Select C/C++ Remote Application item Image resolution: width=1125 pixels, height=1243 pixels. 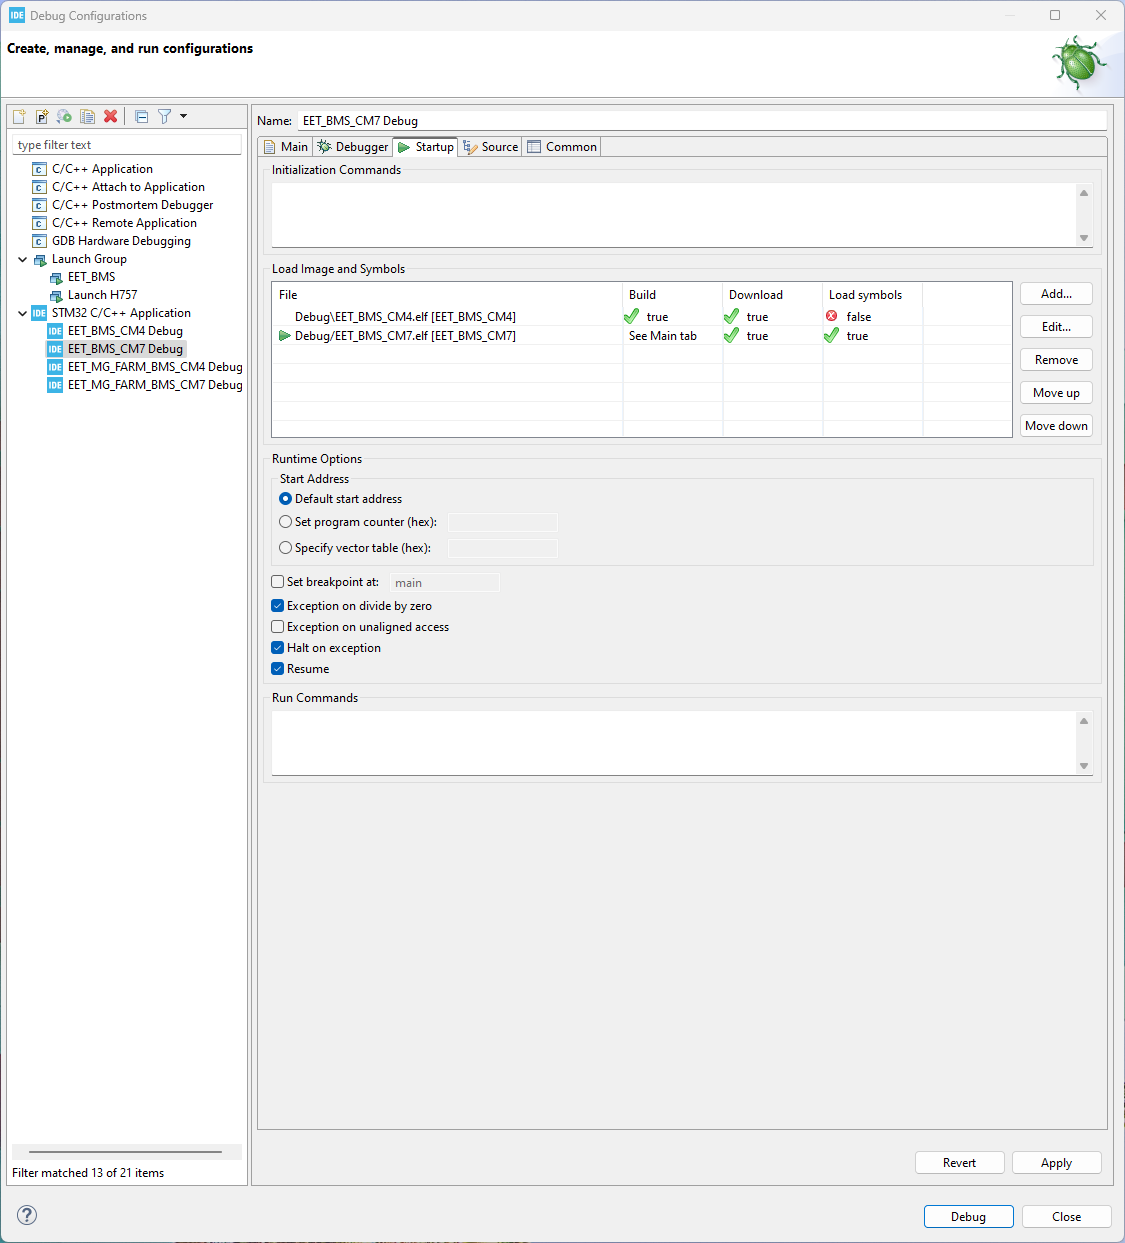pyautogui.click(x=124, y=223)
